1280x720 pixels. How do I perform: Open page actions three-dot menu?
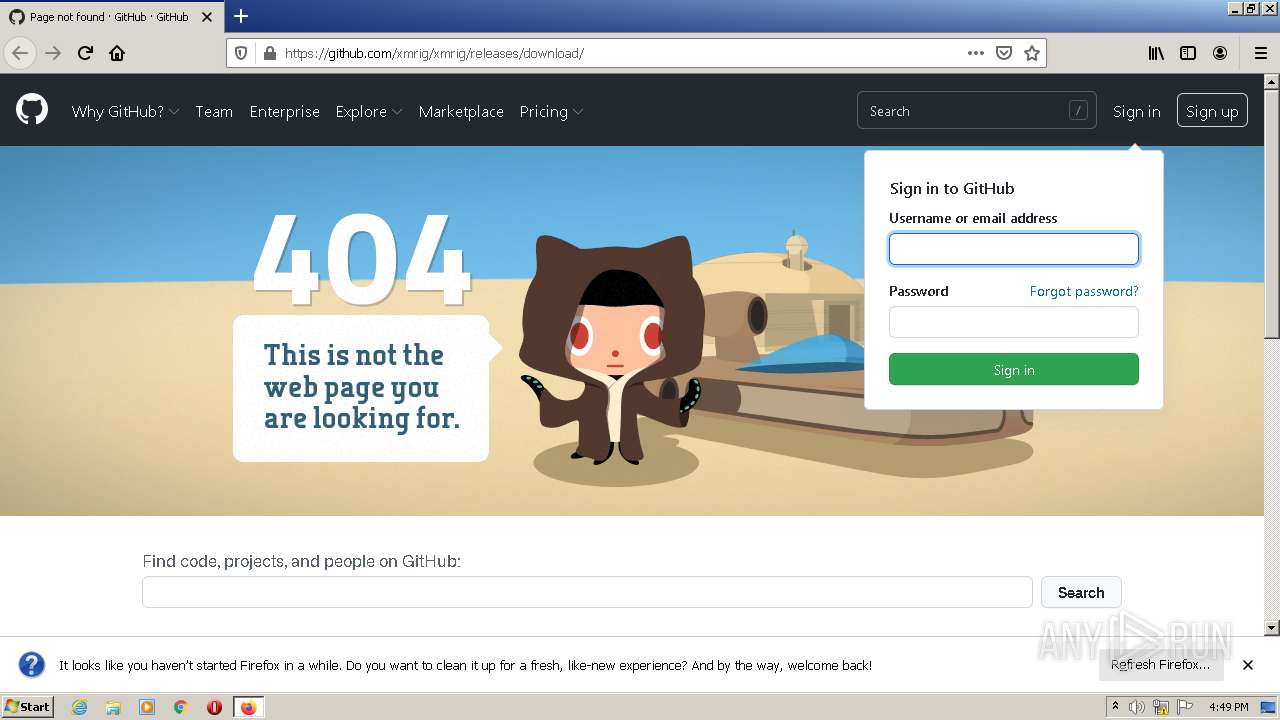[975, 53]
